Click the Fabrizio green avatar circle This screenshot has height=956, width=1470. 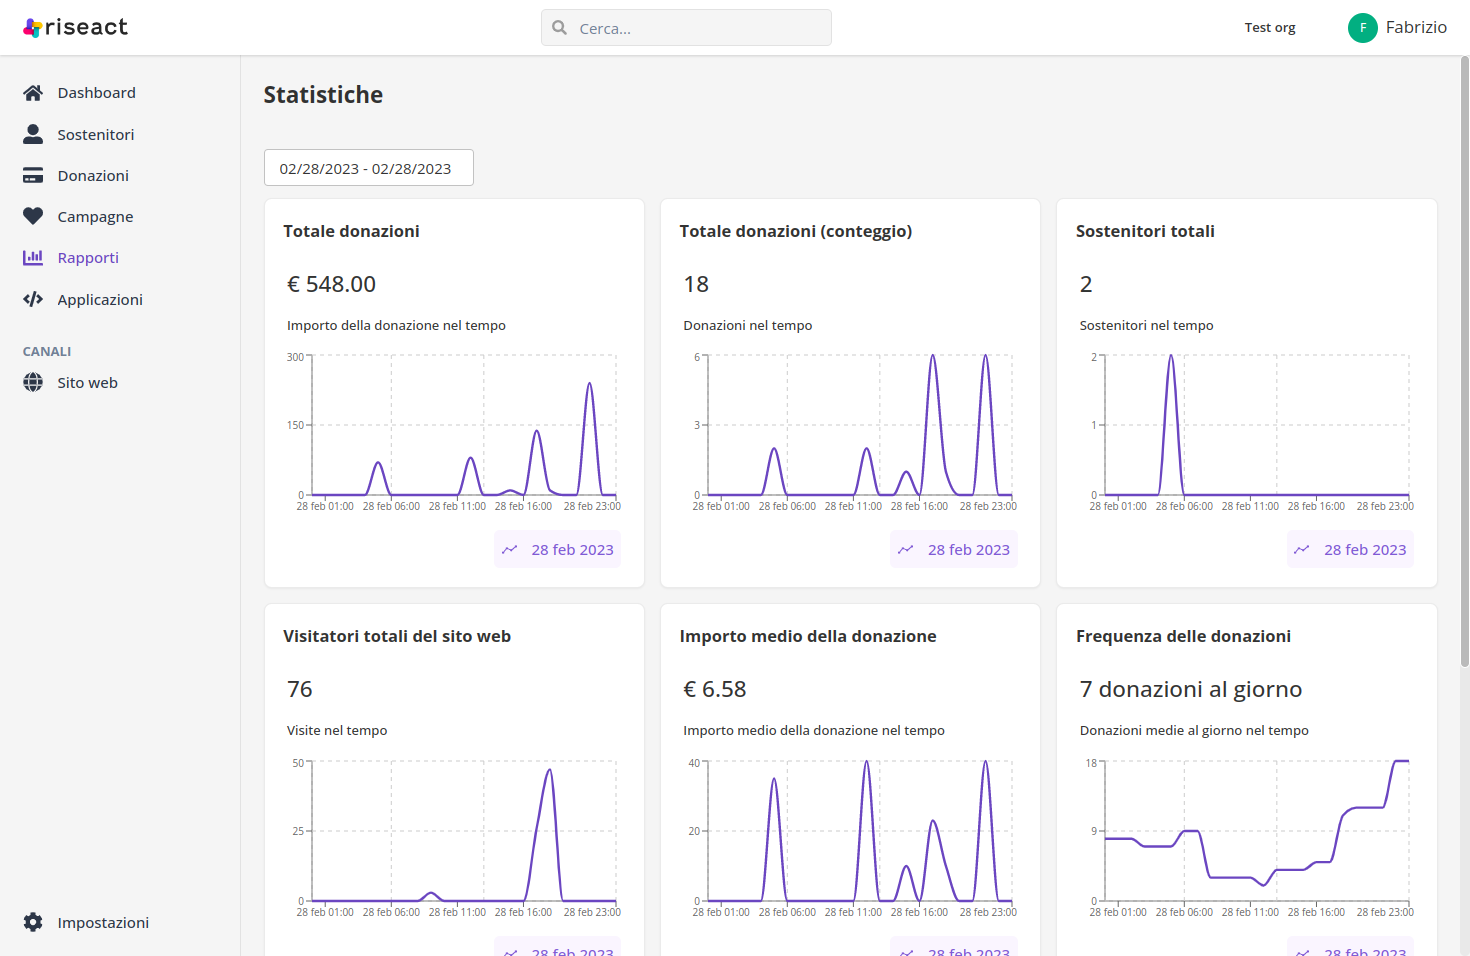1362,28
